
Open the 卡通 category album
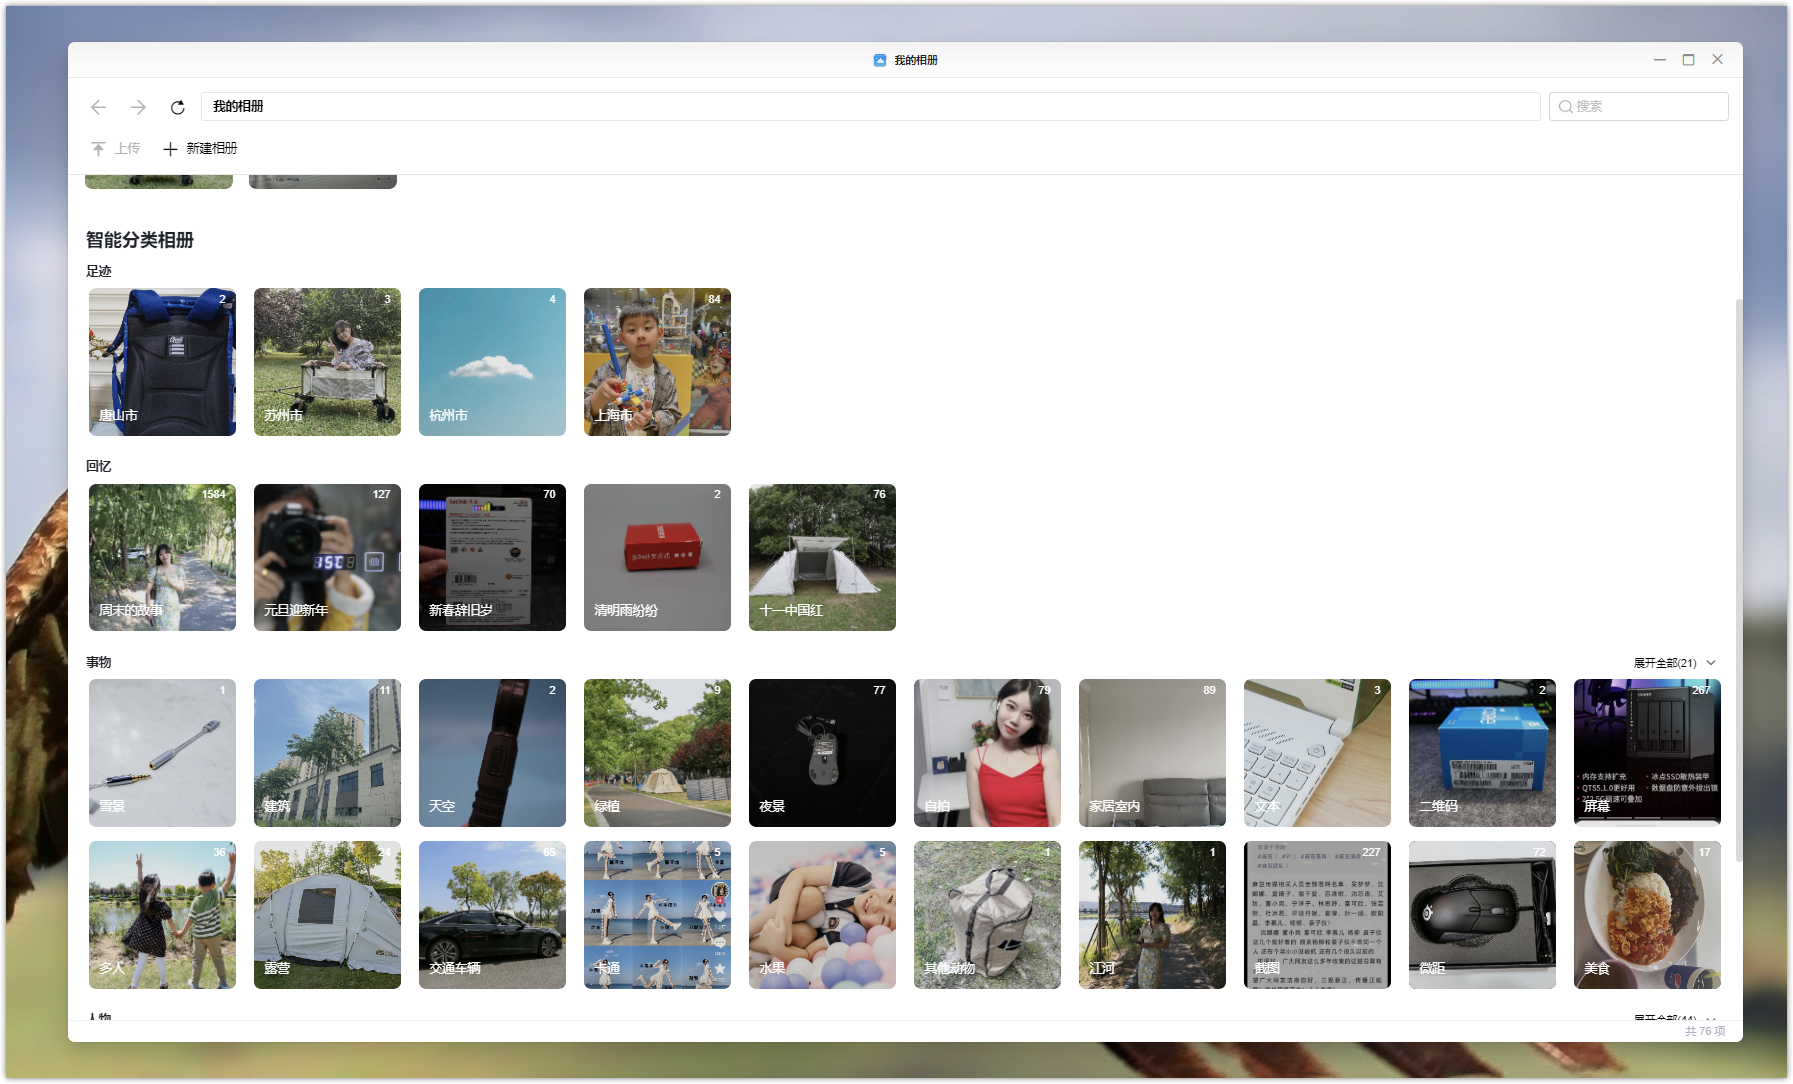pyautogui.click(x=657, y=915)
